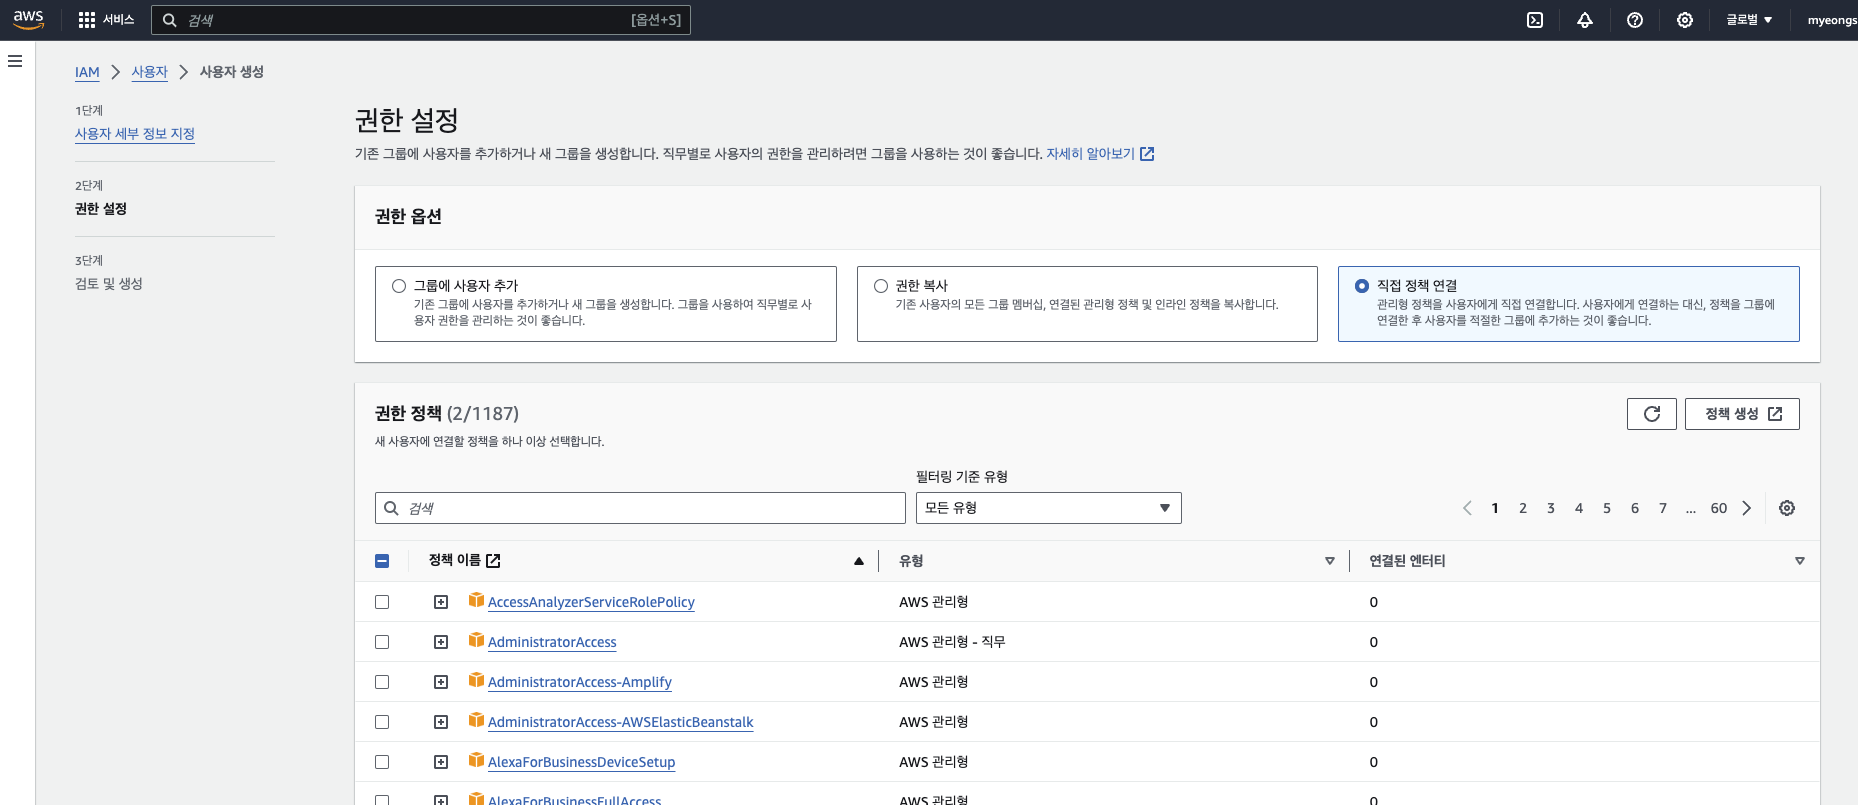The image size is (1858, 805).
Task: Go to policy page 6
Action: point(1635,508)
